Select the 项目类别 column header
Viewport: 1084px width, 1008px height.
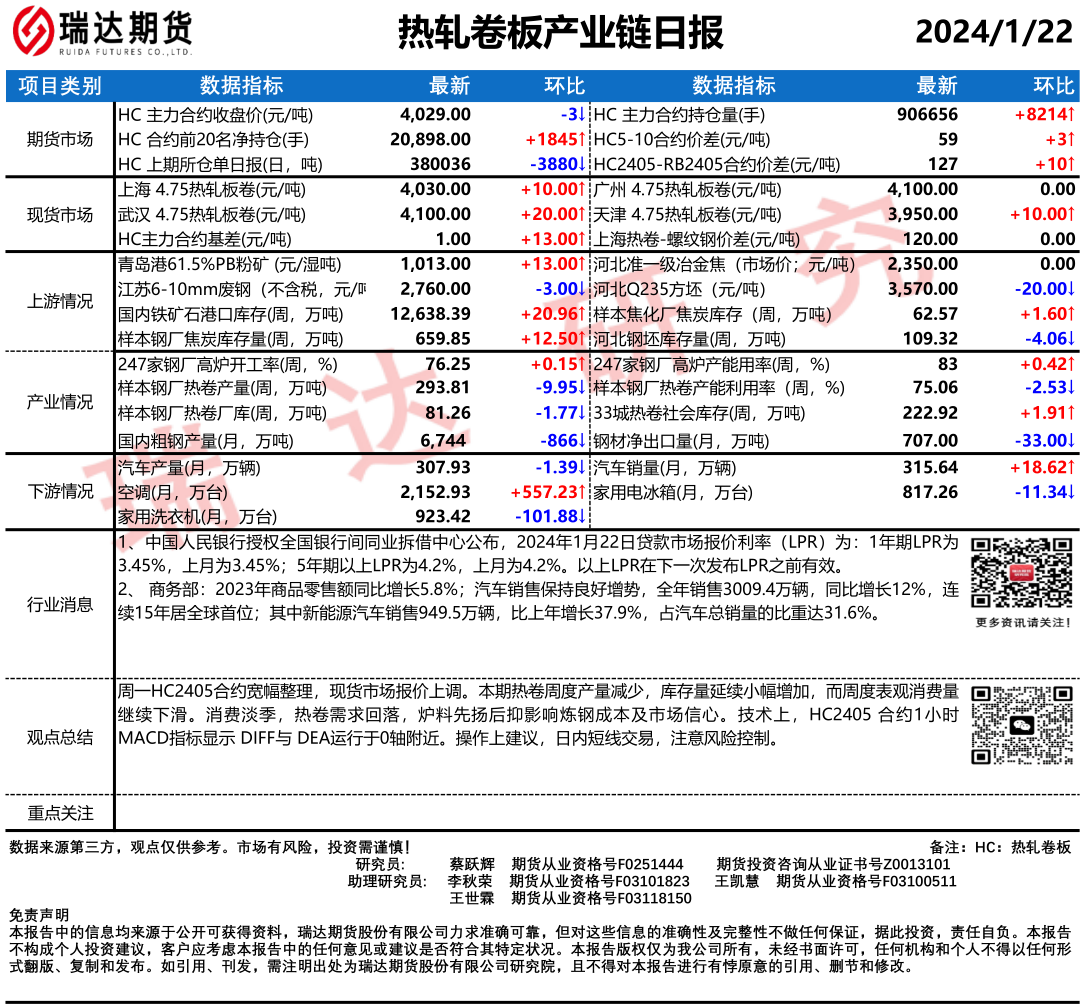click(60, 86)
